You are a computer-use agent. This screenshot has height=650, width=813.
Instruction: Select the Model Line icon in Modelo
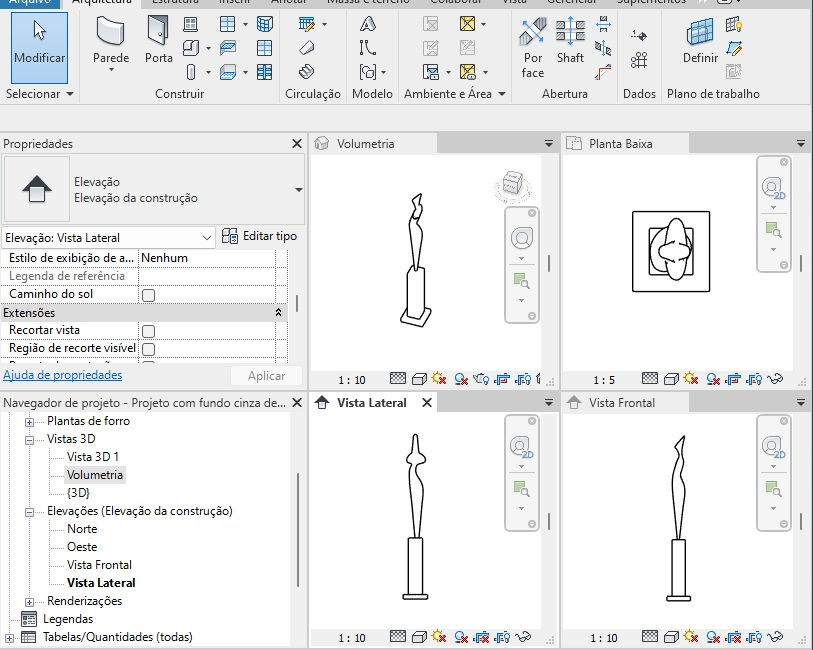[368, 48]
